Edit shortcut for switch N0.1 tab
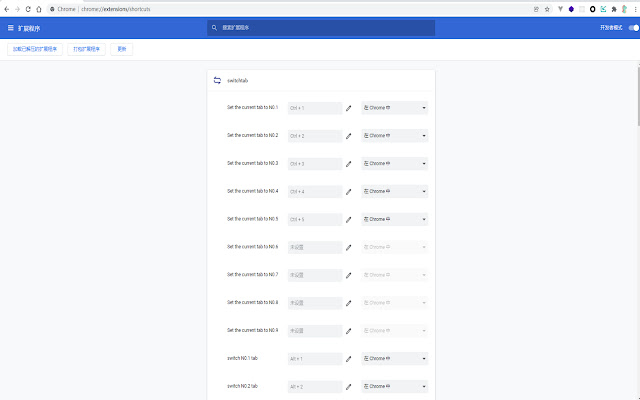This screenshot has height=400, width=640. click(x=348, y=359)
